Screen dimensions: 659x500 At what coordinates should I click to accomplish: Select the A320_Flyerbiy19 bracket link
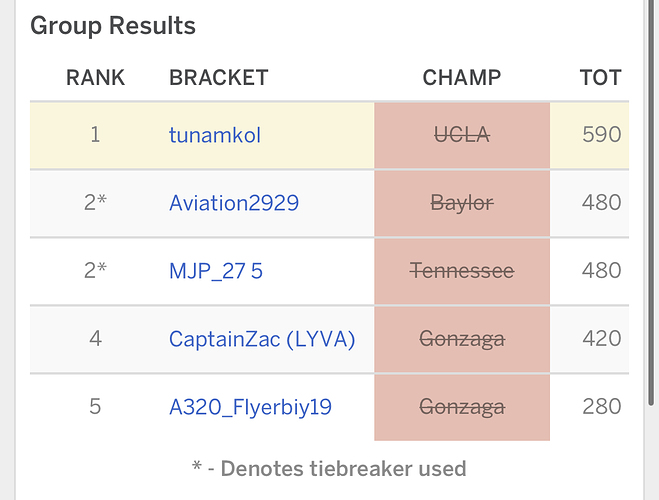250,407
